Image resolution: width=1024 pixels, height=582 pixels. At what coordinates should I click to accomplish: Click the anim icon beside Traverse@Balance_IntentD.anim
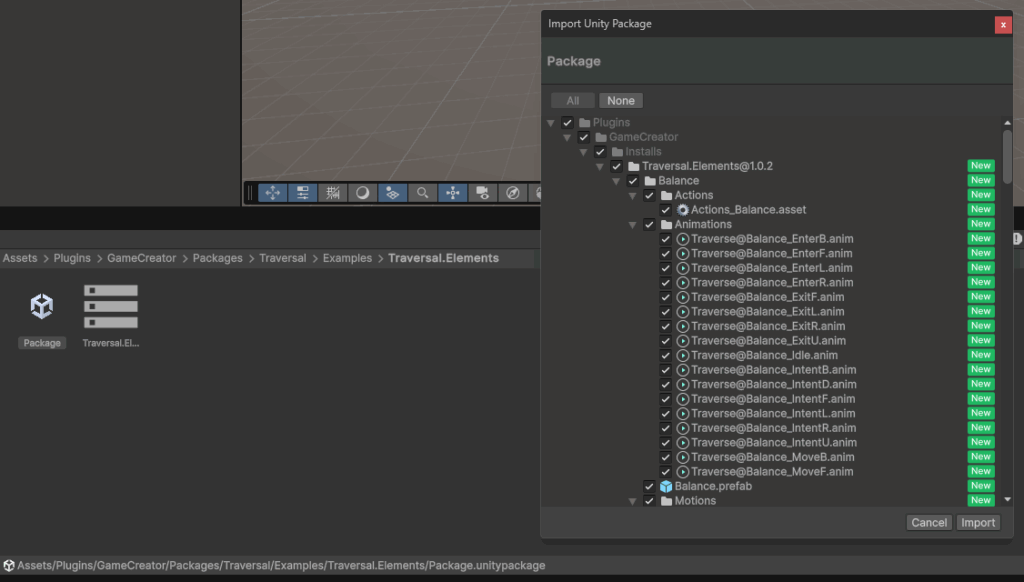682,384
